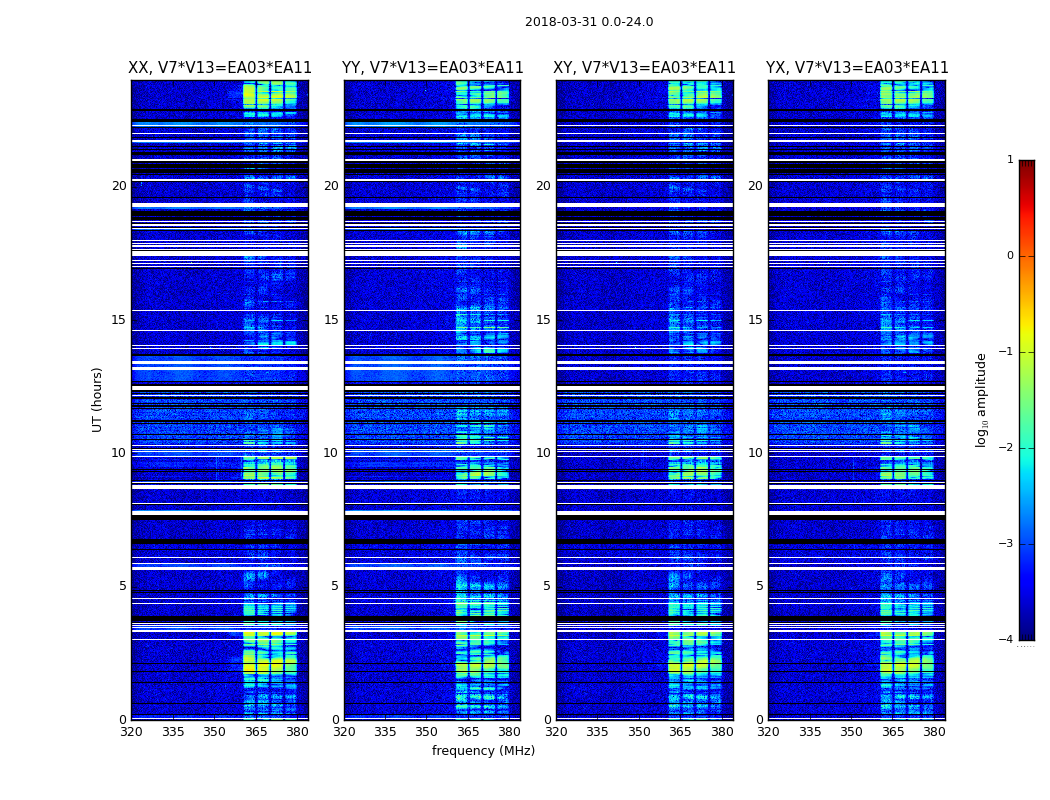
Task: Click the 365 frequency tick under the XX panel
Action: 256,732
